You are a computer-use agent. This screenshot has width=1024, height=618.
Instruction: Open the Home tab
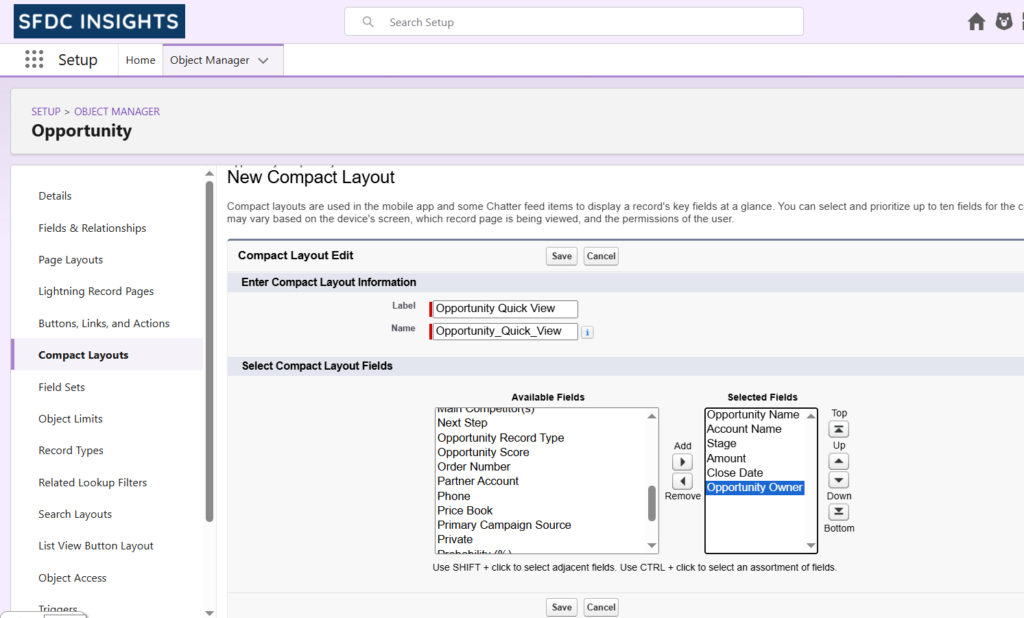140,60
